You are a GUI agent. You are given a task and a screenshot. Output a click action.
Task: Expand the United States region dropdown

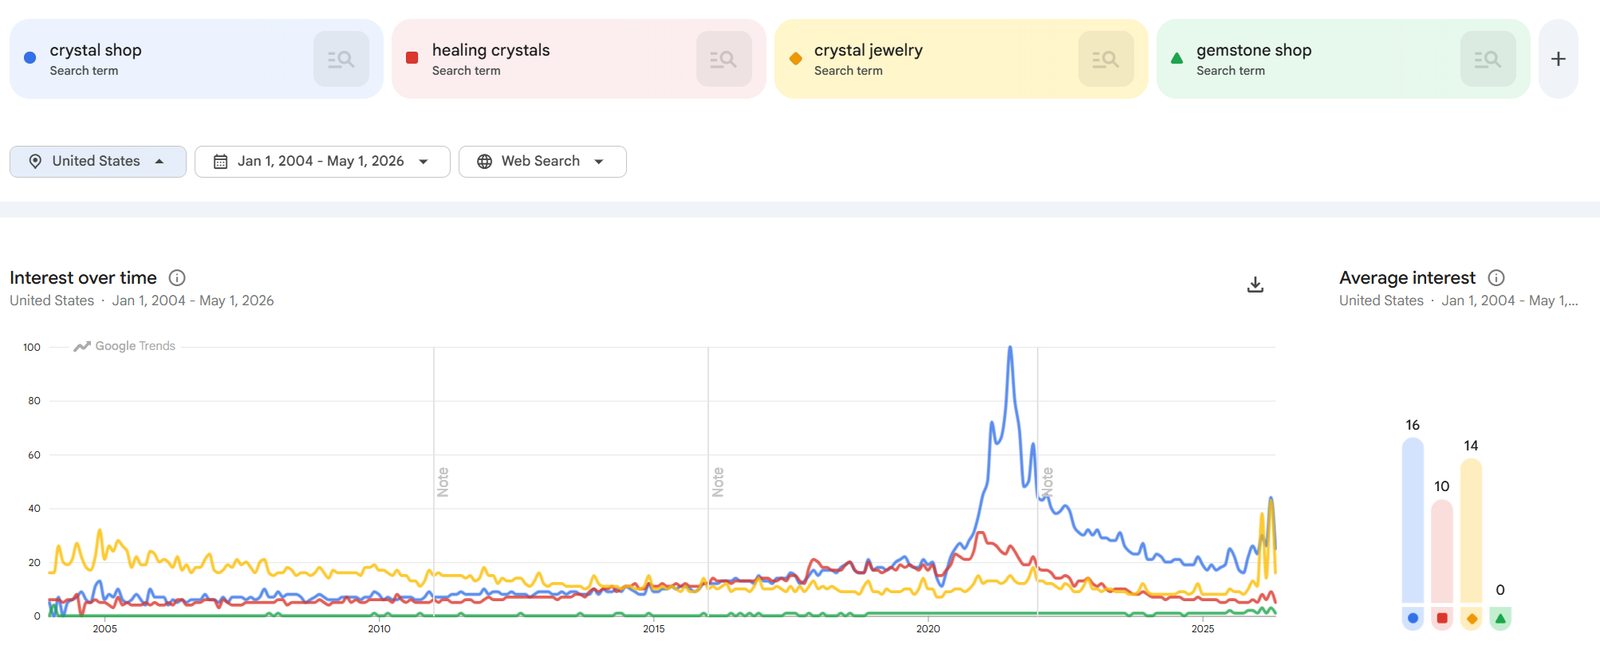(98, 161)
